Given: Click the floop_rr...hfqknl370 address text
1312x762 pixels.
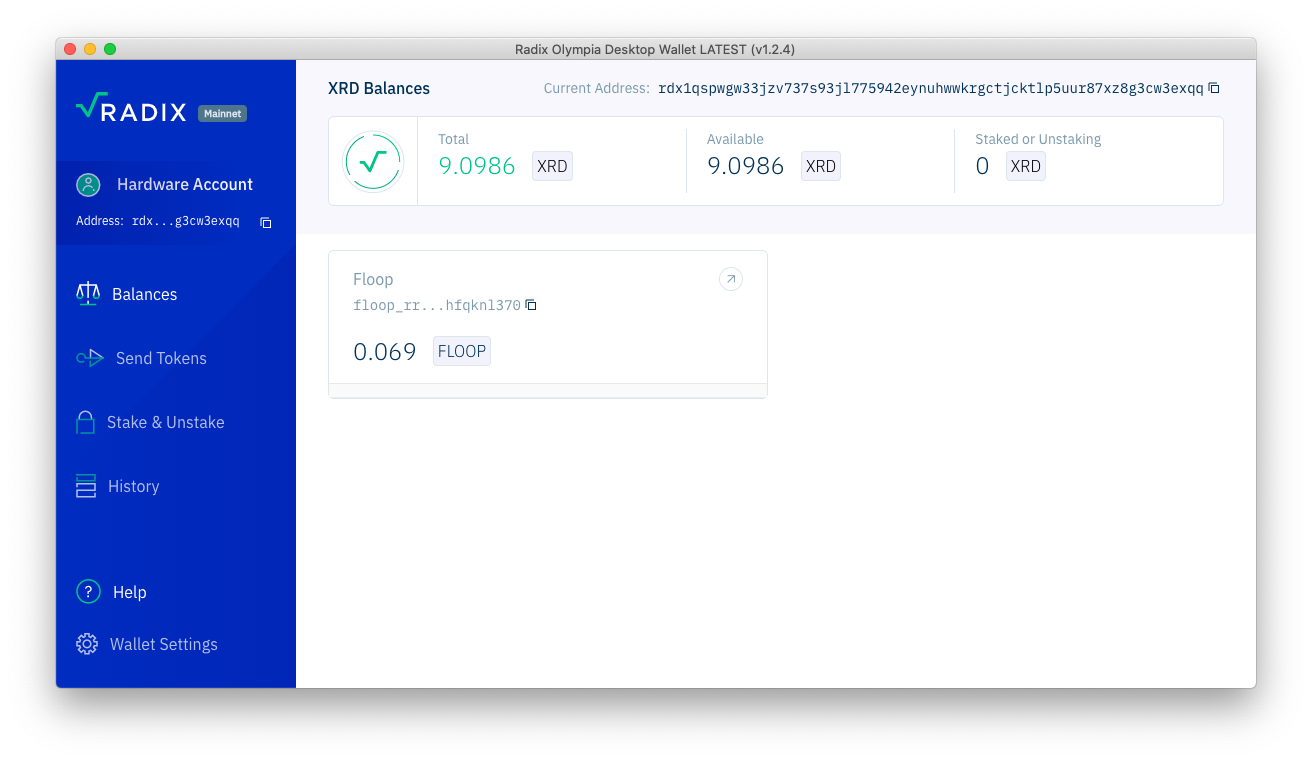Looking at the screenshot, I should (437, 305).
